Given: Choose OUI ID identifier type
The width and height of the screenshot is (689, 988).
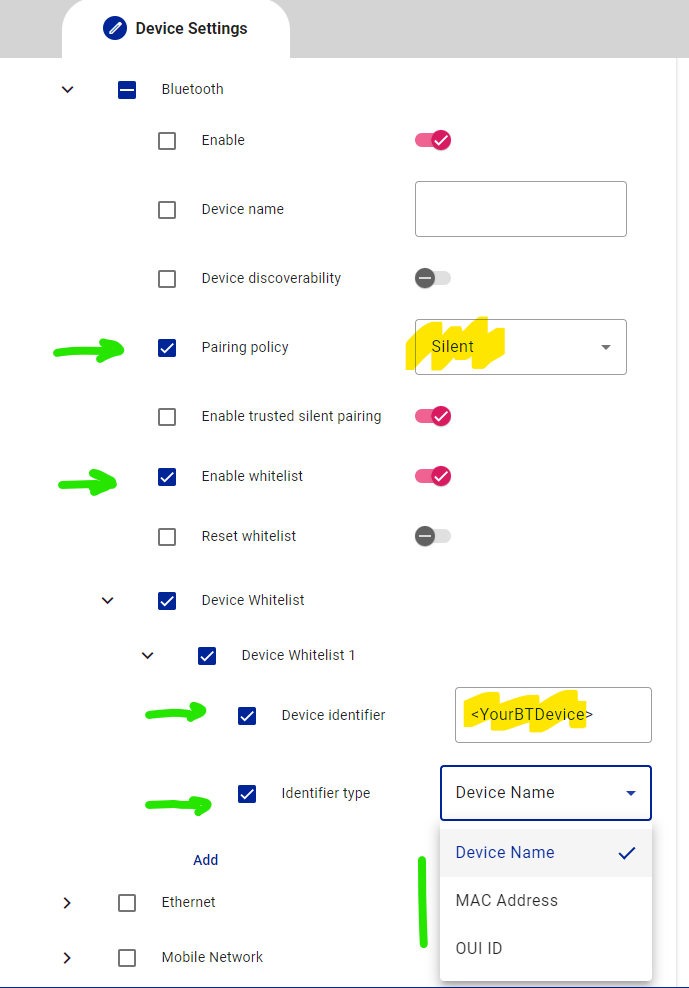Looking at the screenshot, I should 479,948.
